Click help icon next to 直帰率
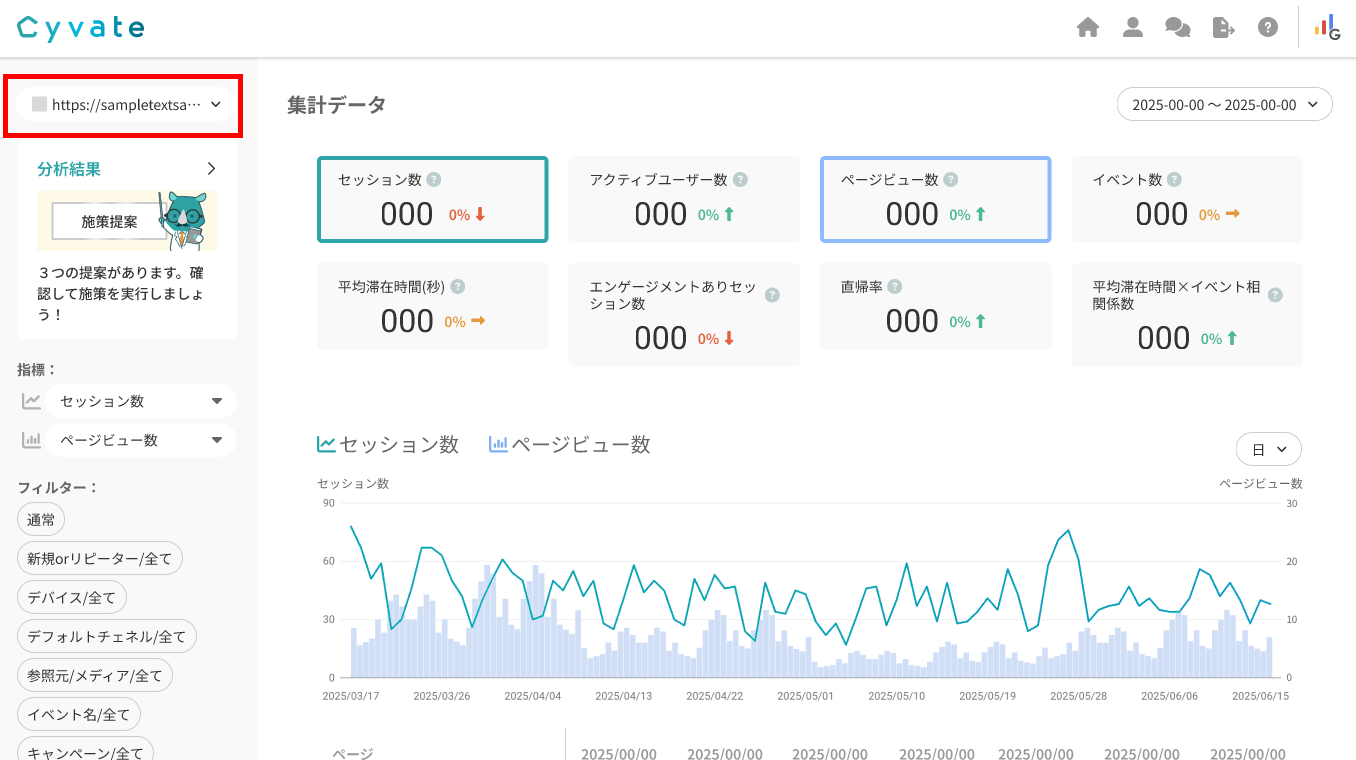The image size is (1356, 760). tap(895, 287)
